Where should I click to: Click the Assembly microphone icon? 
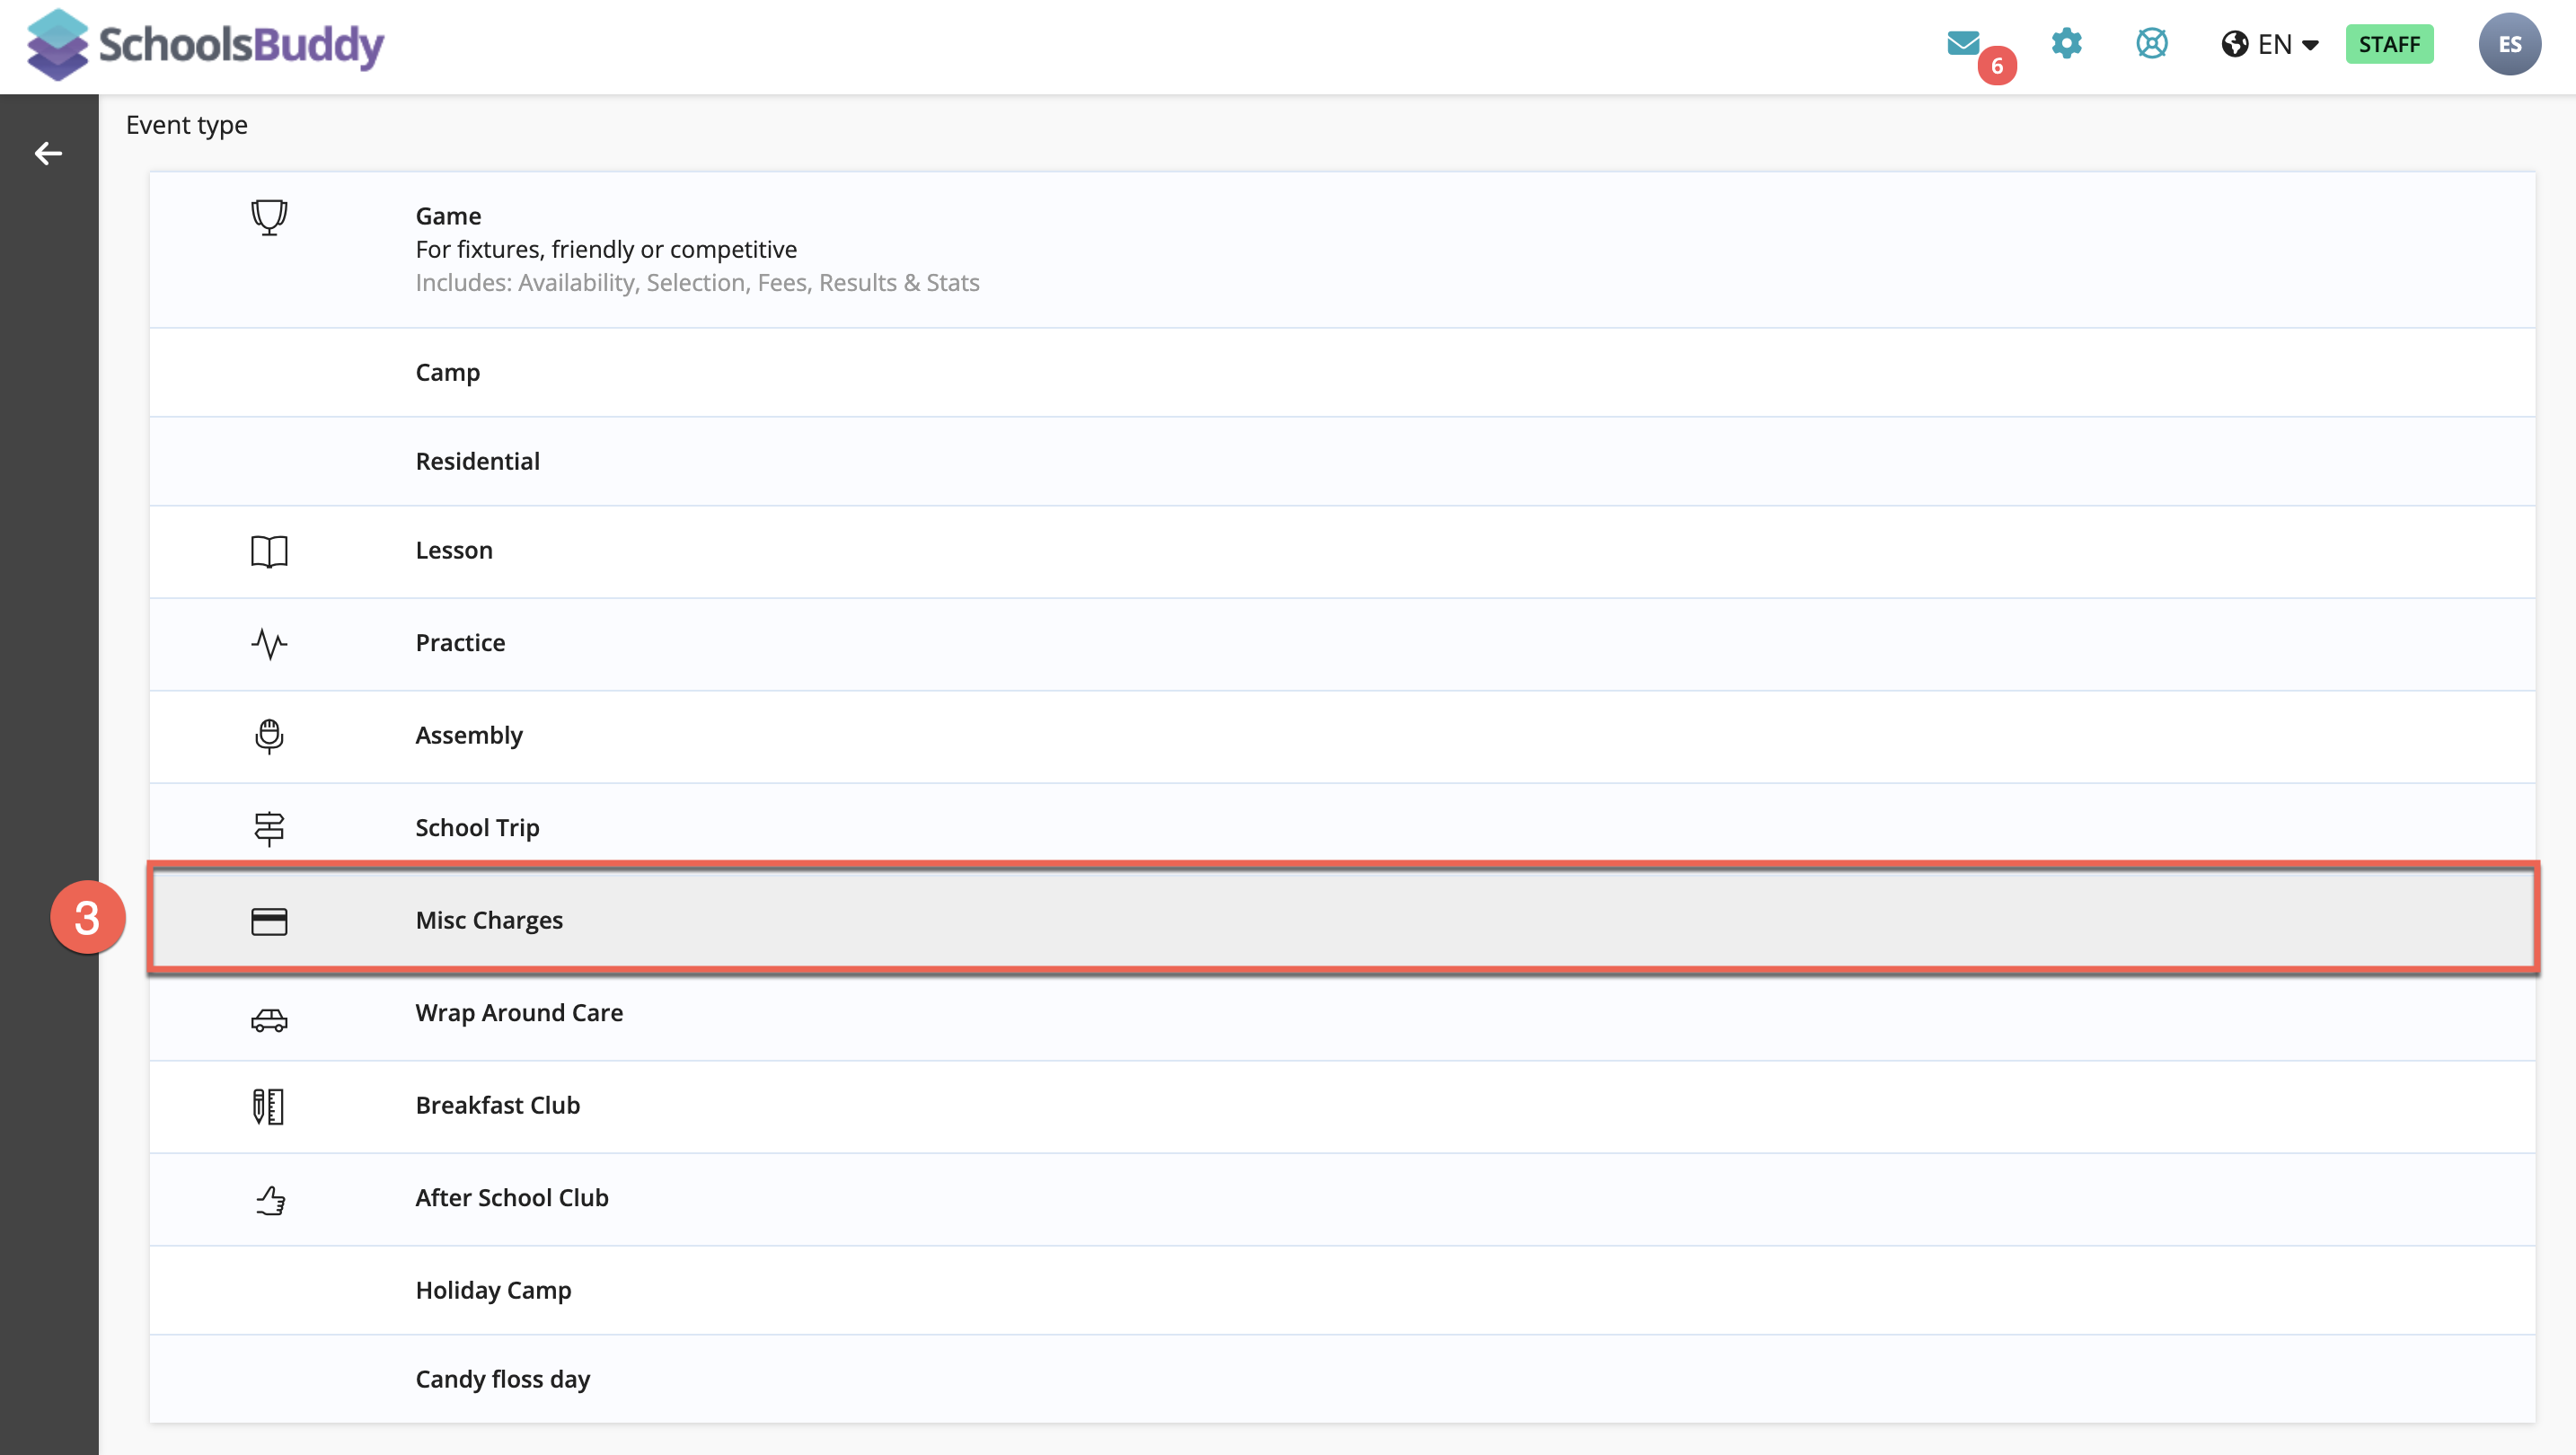coord(269,736)
